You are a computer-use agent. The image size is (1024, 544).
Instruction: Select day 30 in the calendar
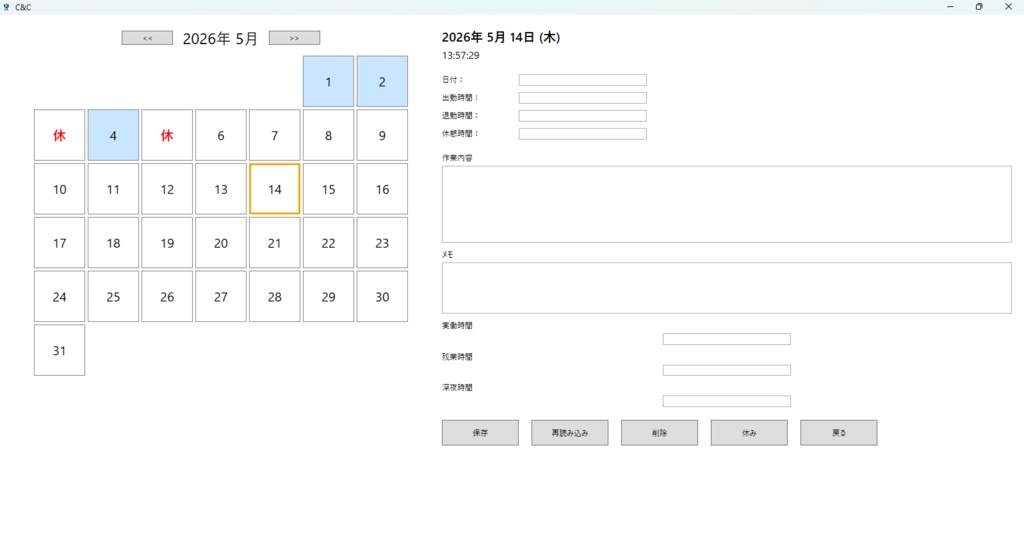click(382, 296)
